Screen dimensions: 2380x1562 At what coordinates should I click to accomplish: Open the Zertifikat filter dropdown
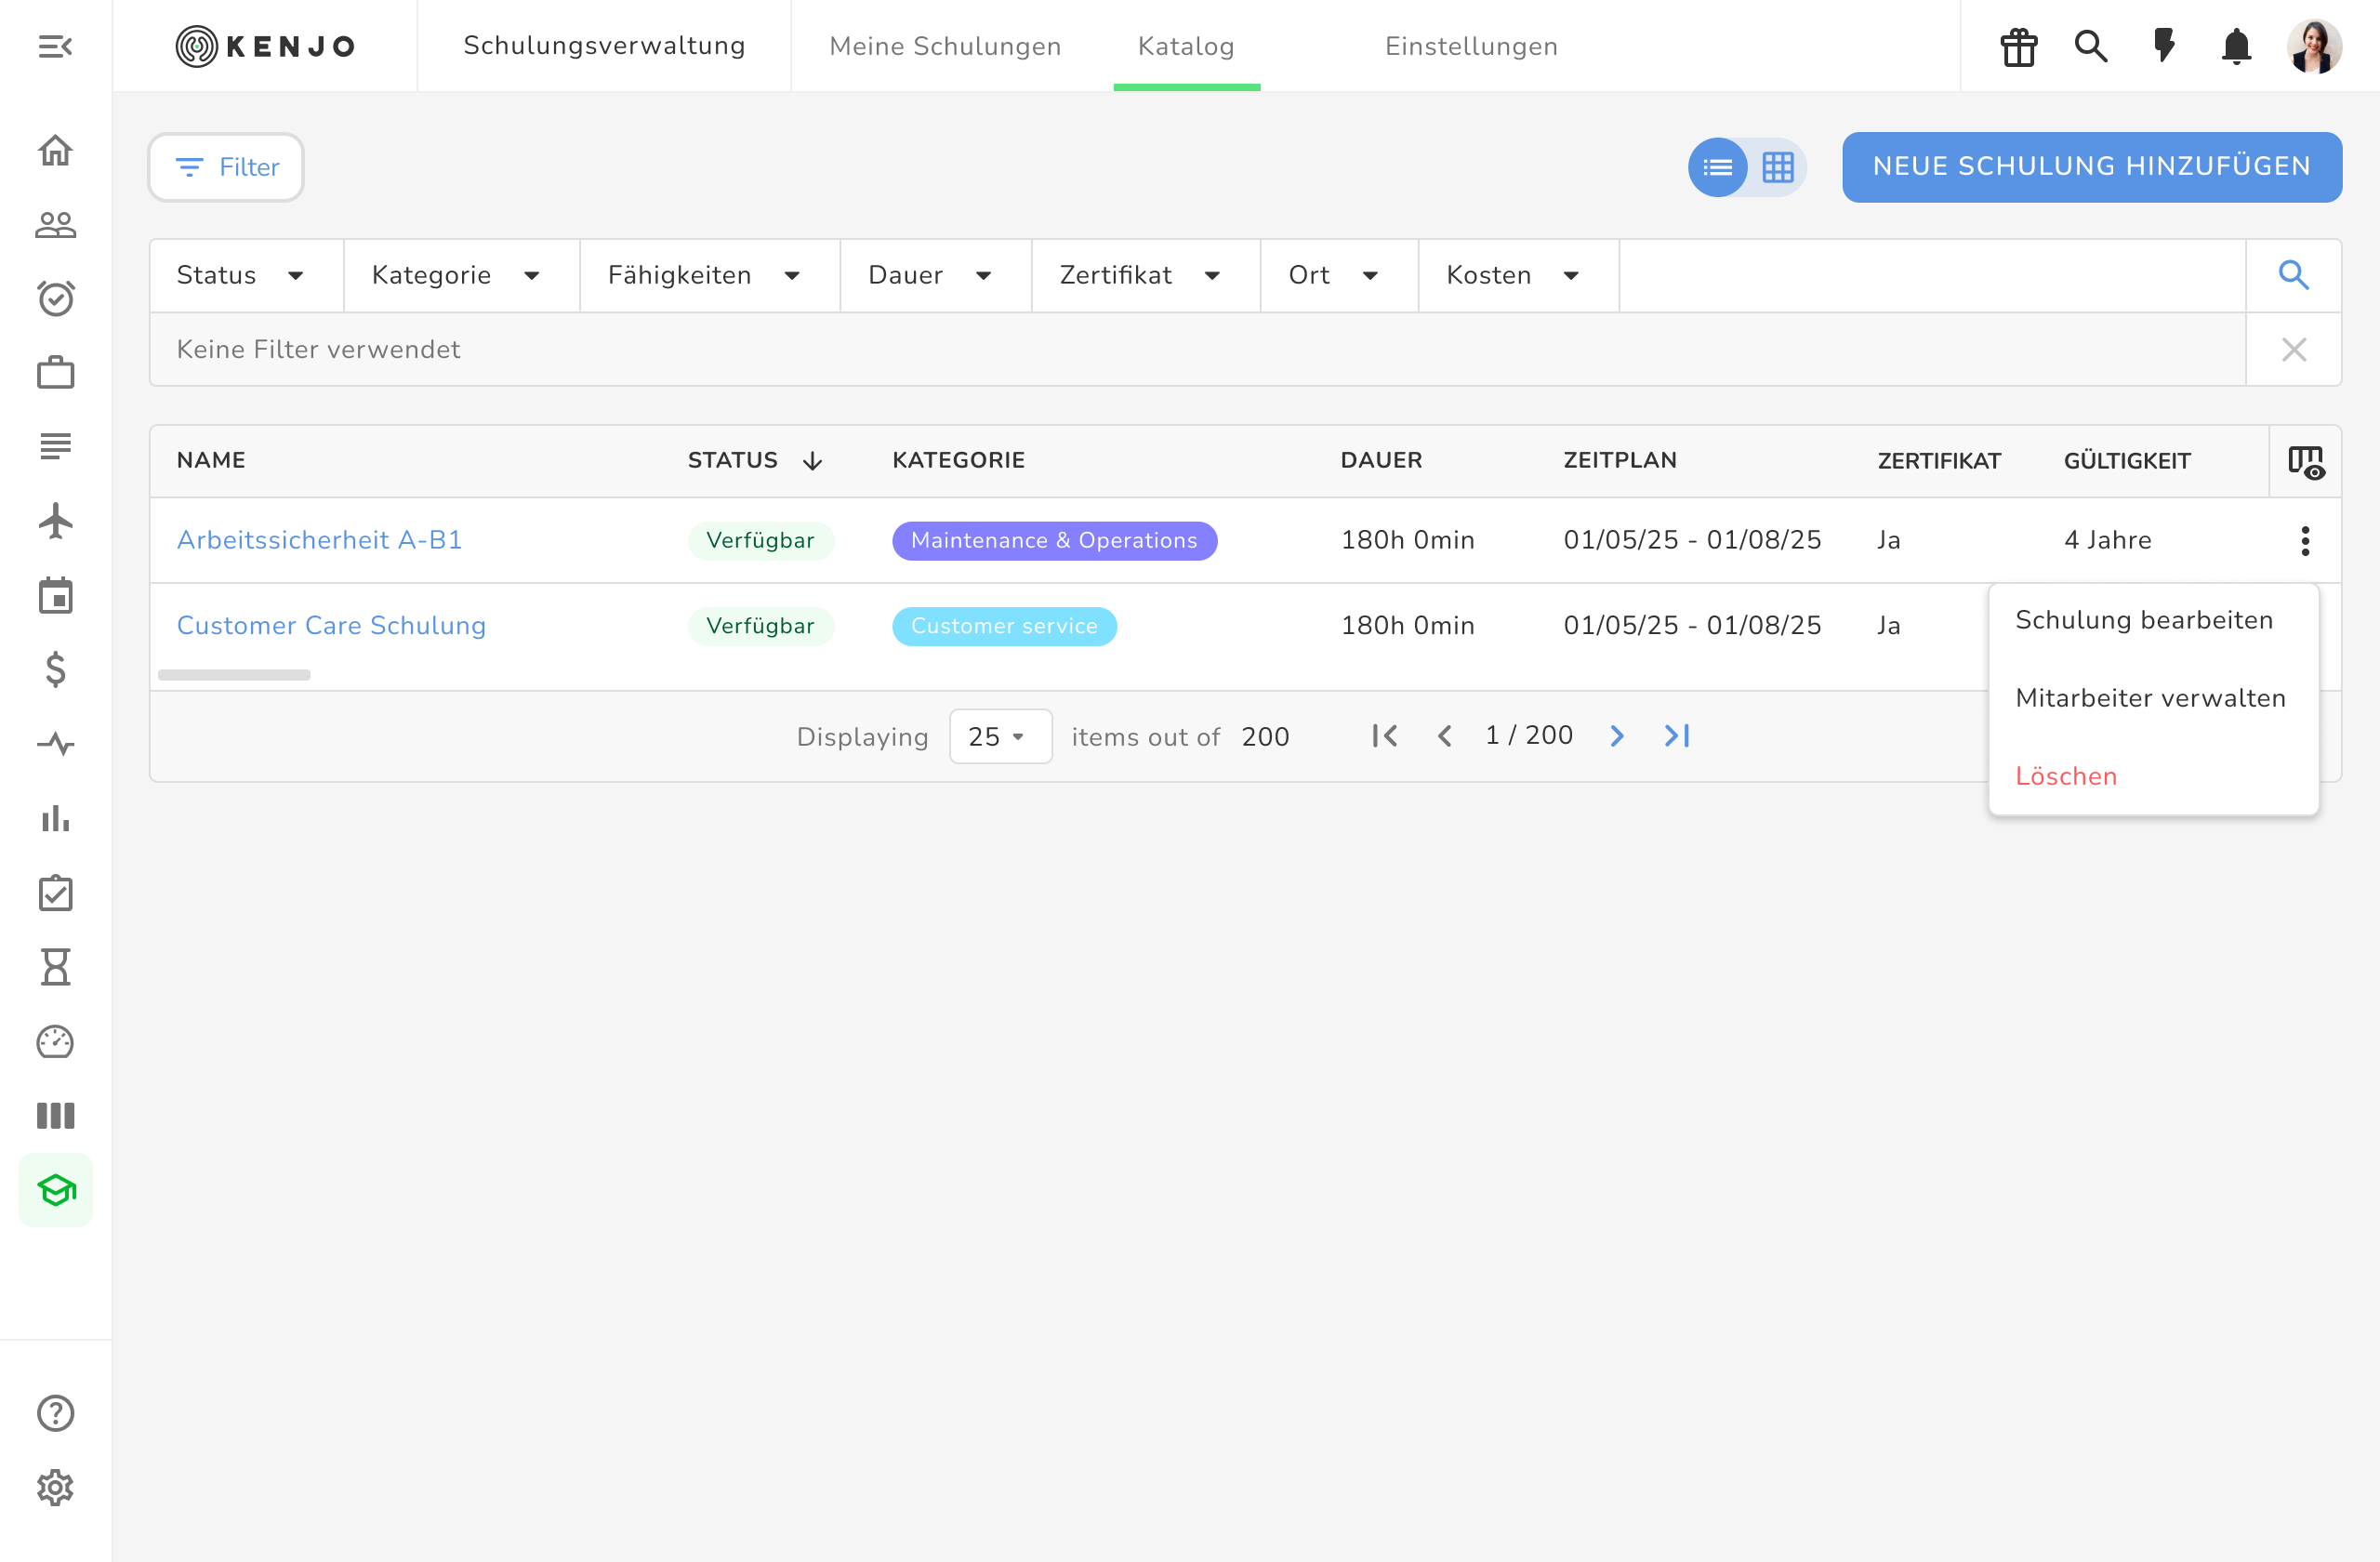[1140, 275]
